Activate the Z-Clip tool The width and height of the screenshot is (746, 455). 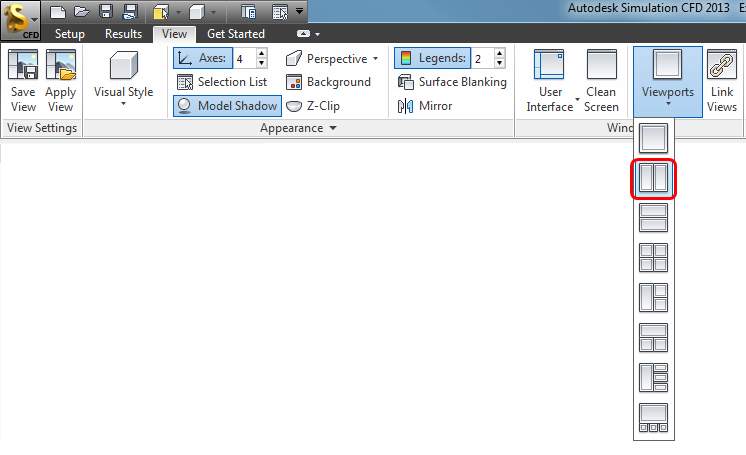pos(313,106)
